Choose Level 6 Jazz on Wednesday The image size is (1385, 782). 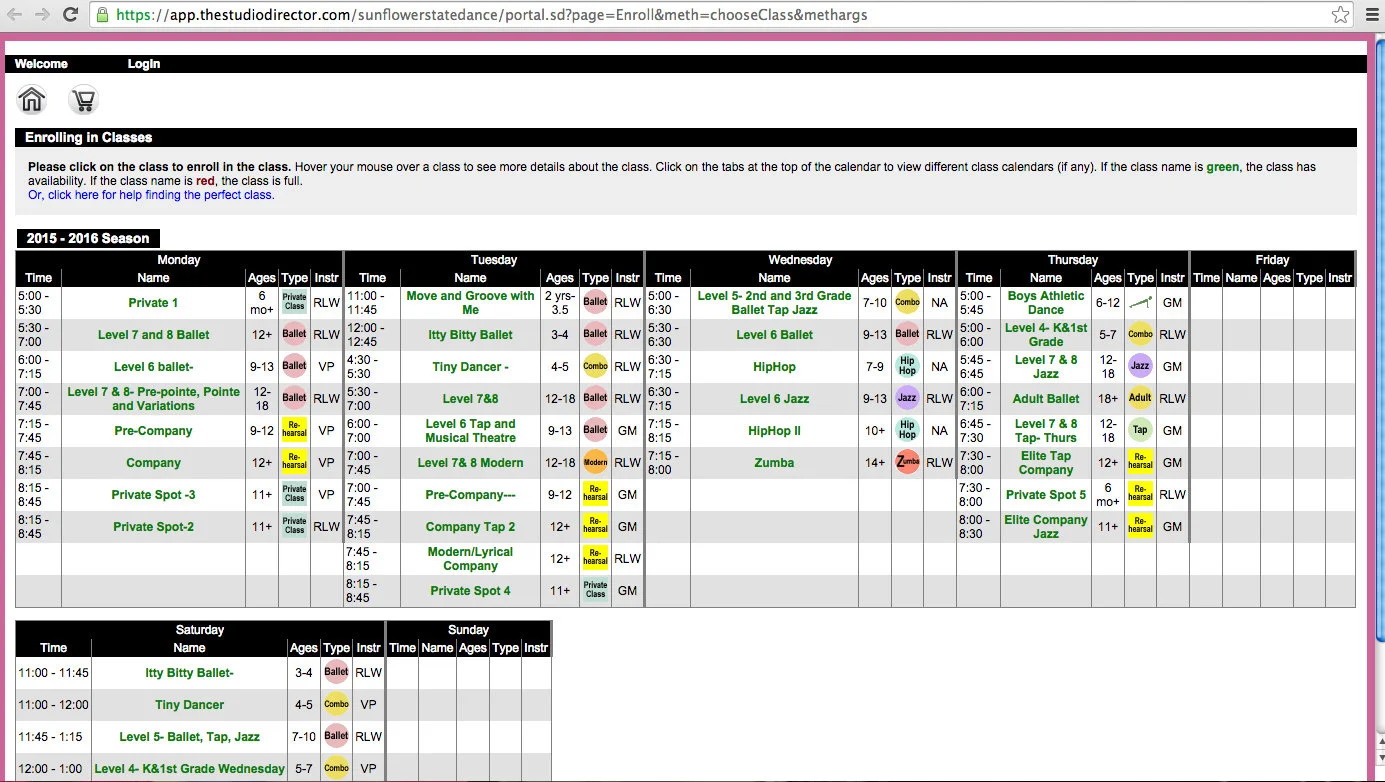click(774, 399)
